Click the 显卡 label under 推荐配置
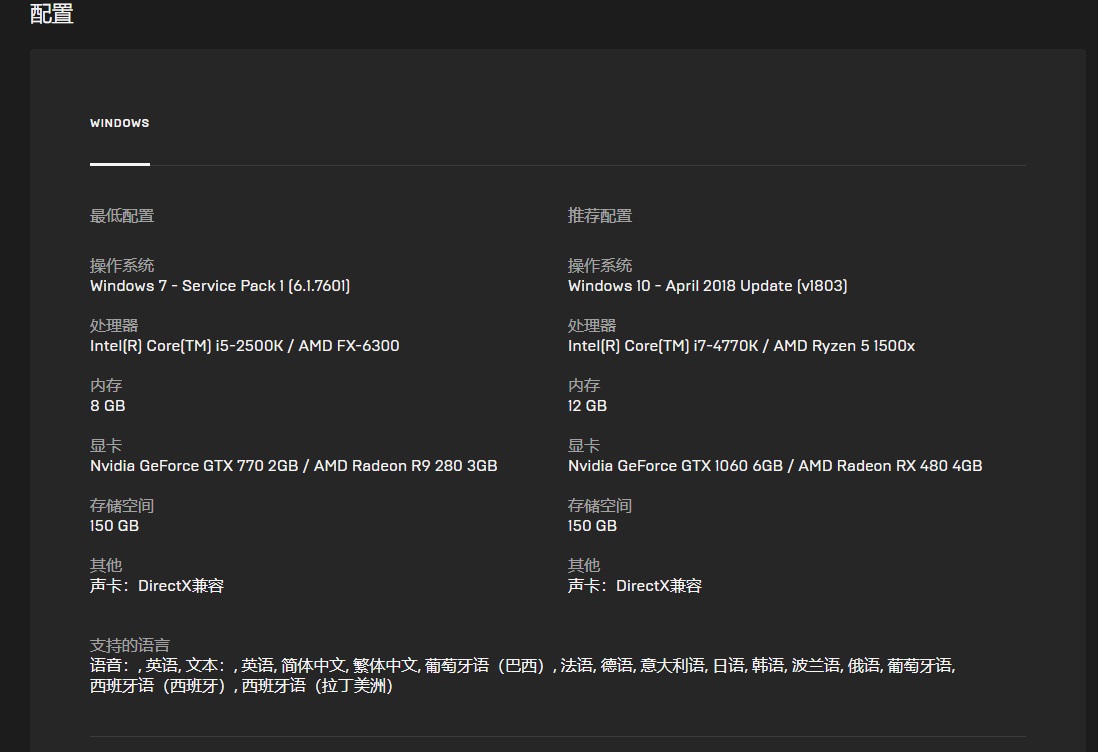The width and height of the screenshot is (1098, 752). coord(584,446)
